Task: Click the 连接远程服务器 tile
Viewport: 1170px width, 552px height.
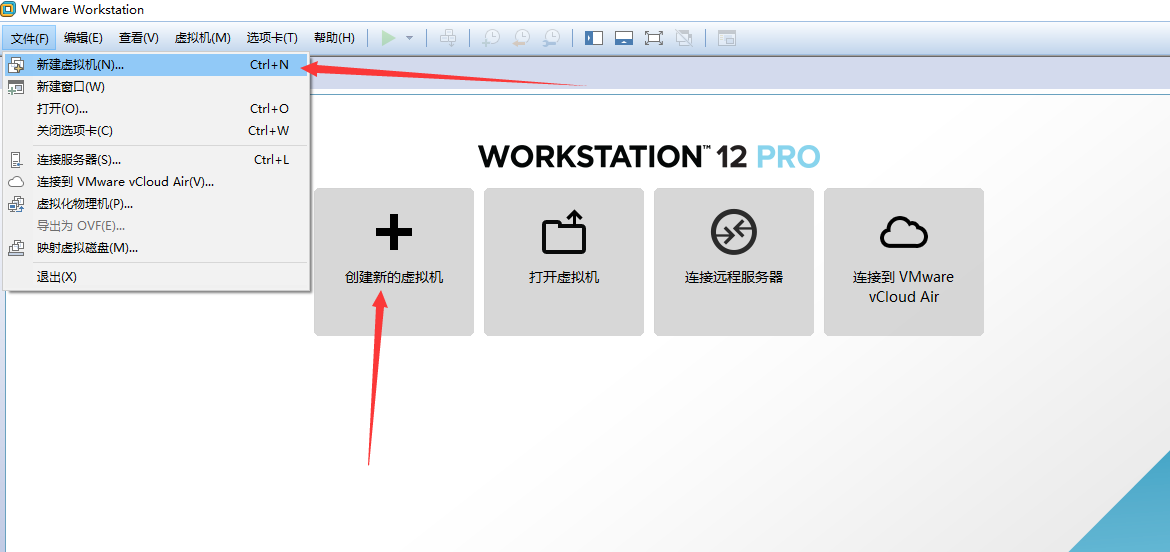Action: click(734, 262)
